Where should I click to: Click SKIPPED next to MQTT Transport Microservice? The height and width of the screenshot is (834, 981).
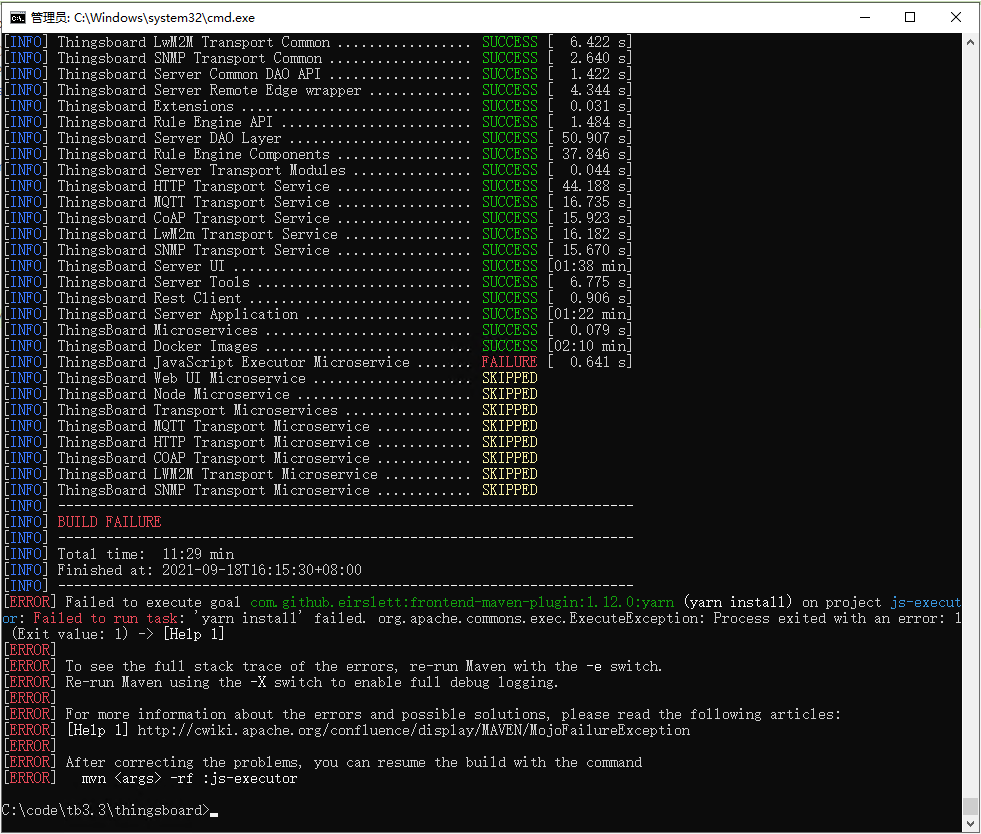click(x=509, y=426)
